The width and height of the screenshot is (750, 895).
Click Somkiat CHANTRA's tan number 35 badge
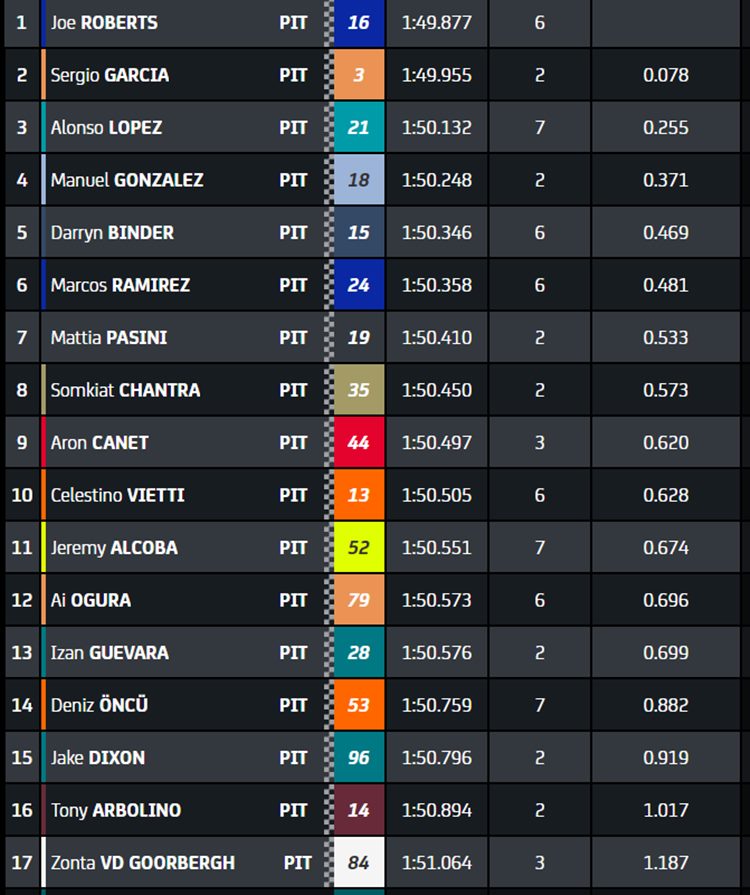click(x=359, y=390)
